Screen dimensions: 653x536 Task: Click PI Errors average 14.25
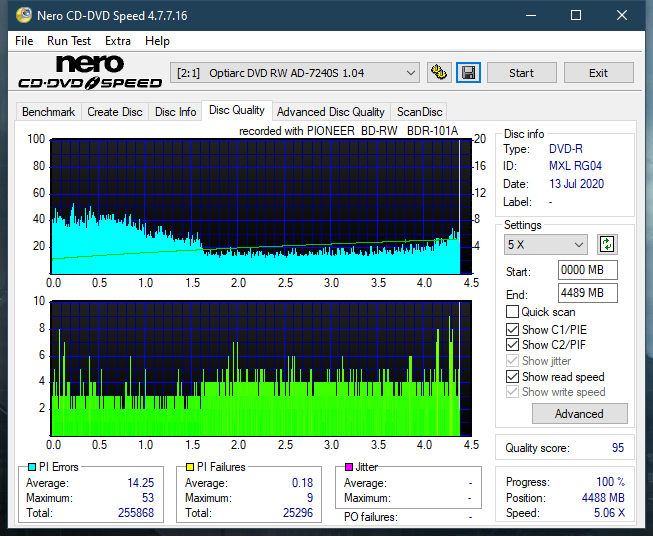pyautogui.click(x=141, y=483)
